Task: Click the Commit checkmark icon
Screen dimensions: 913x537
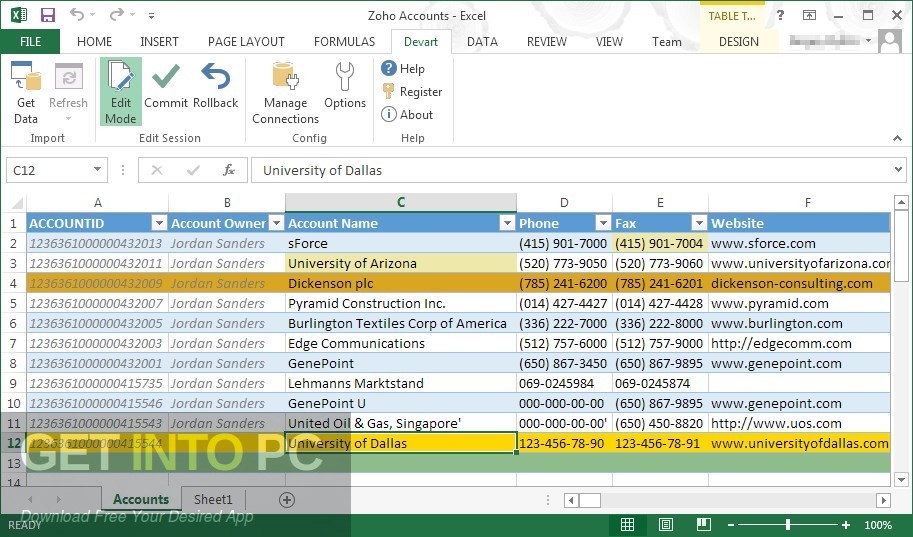Action: [165, 76]
